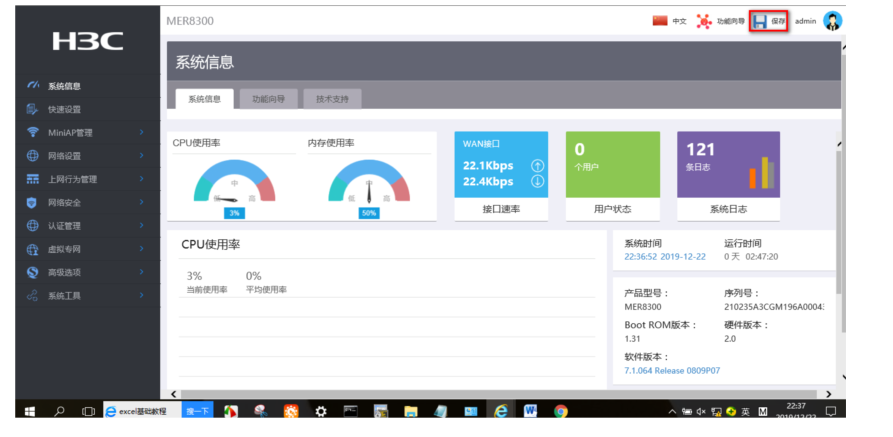893x437 pixels.
Task: Click the 内存使用率 gauge dial
Action: click(x=369, y=181)
